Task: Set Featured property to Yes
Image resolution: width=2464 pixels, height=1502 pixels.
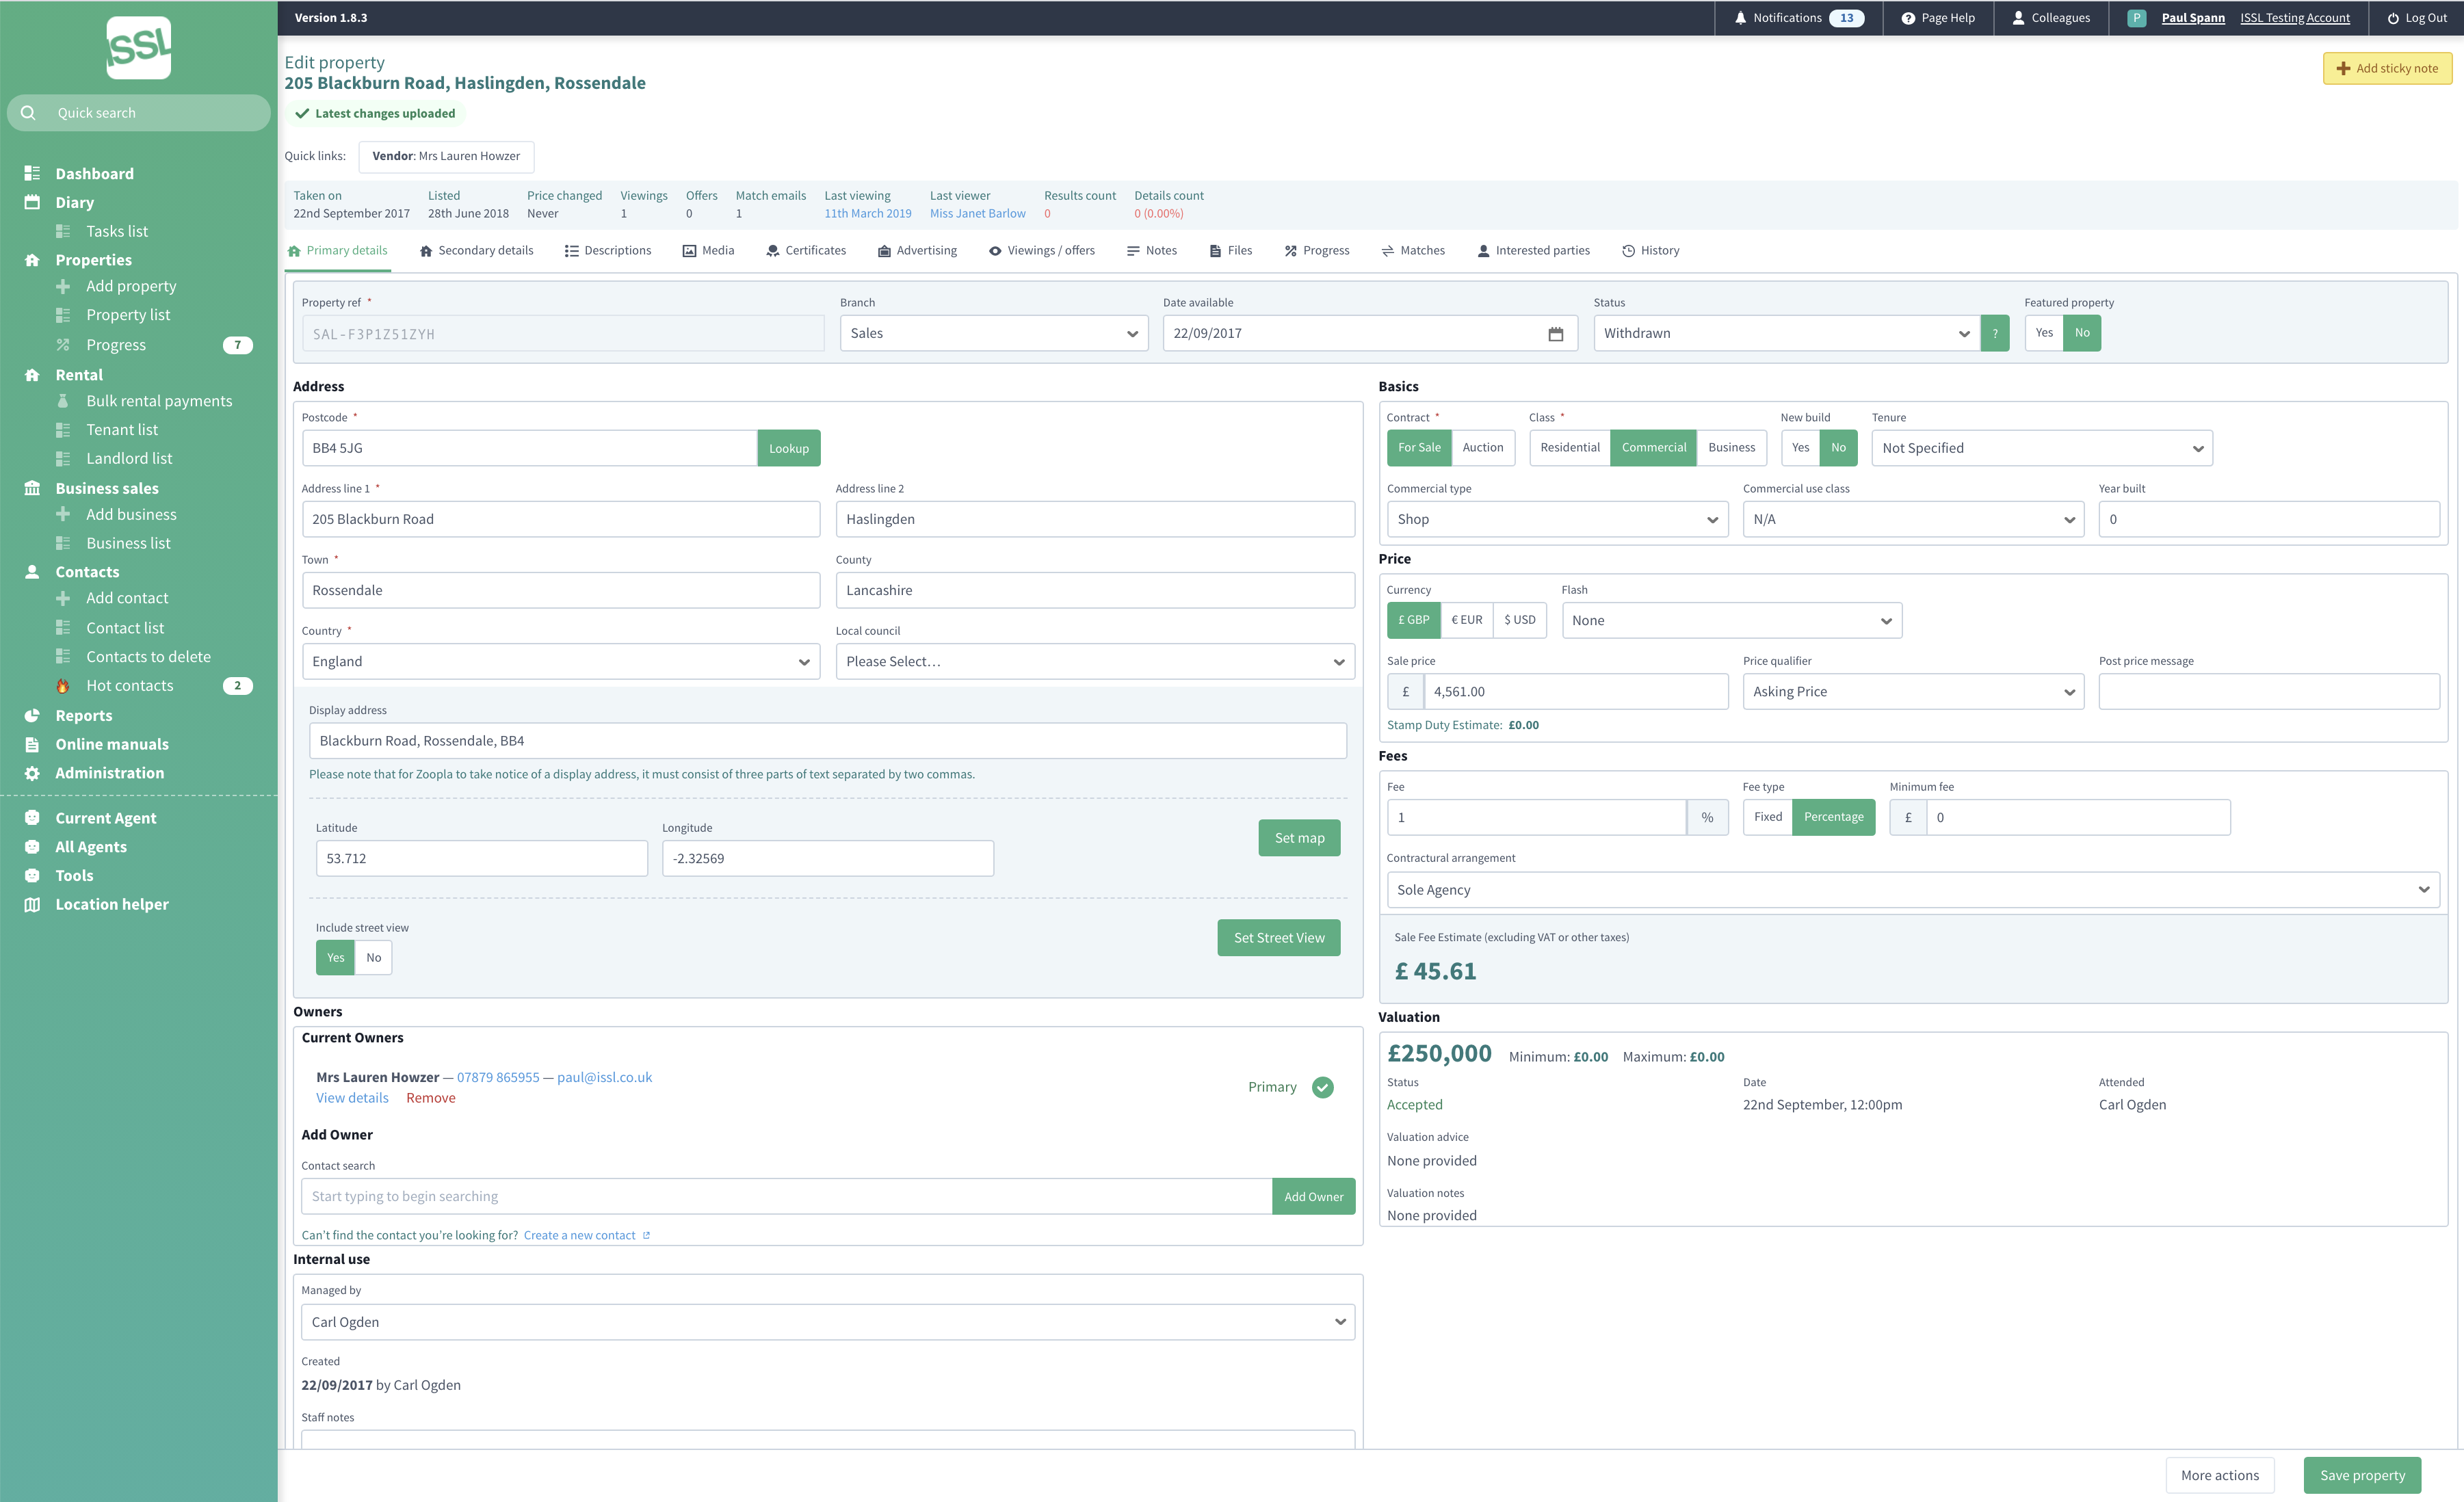Action: click(2044, 333)
